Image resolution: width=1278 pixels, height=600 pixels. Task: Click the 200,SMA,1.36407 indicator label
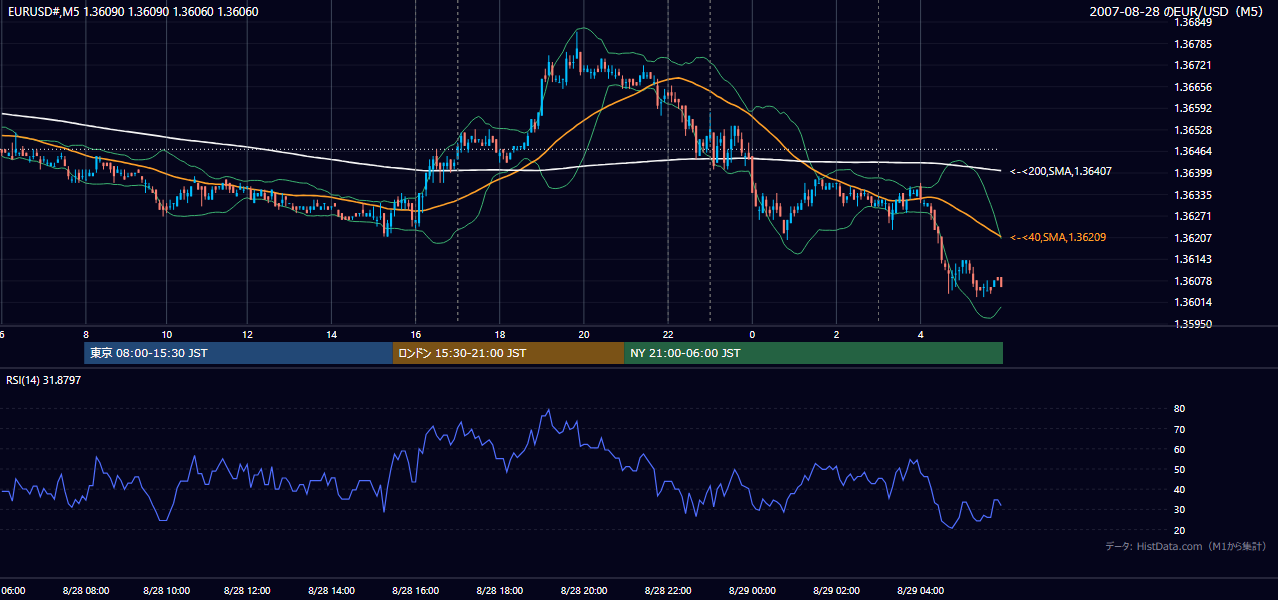click(x=1060, y=172)
